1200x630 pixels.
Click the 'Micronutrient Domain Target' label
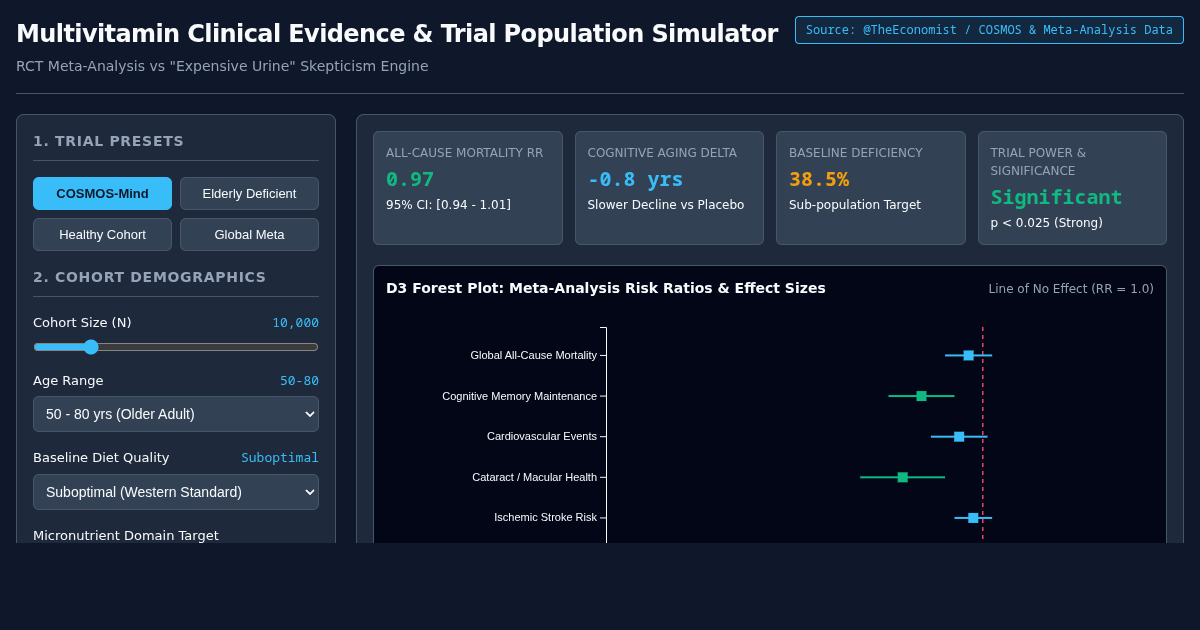[x=126, y=535]
